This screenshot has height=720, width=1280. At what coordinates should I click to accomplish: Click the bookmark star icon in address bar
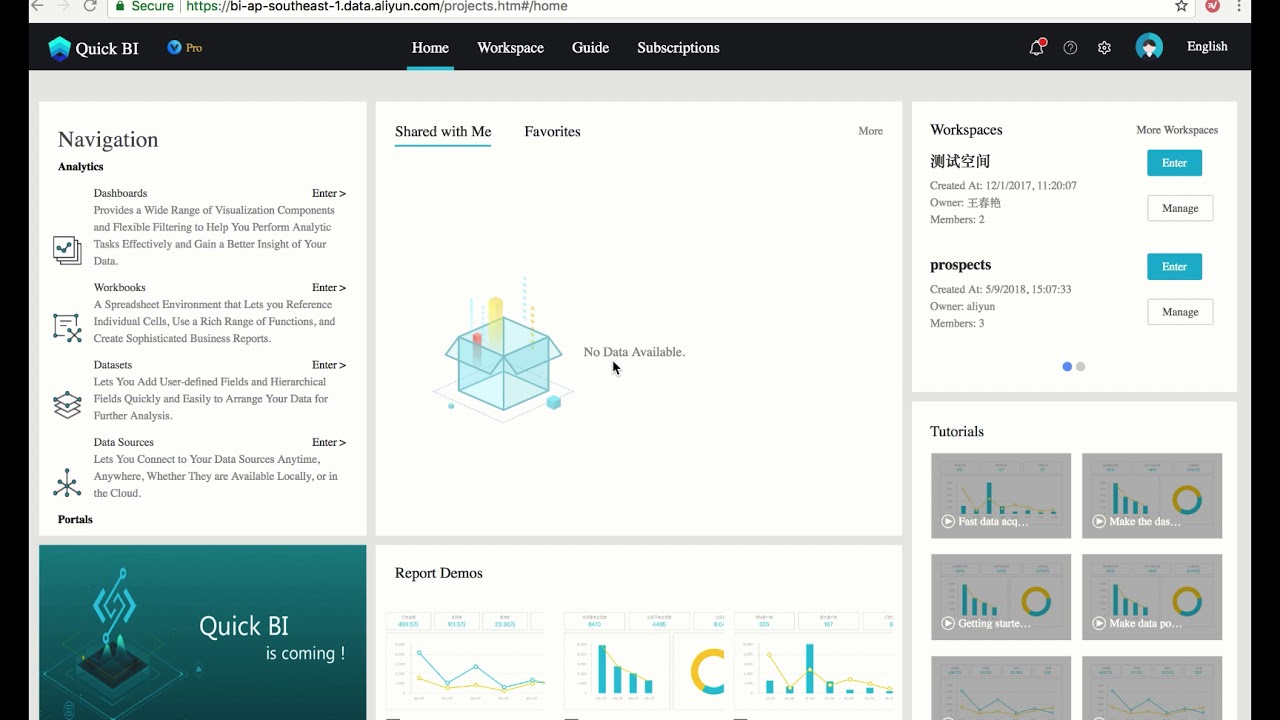1181,6
